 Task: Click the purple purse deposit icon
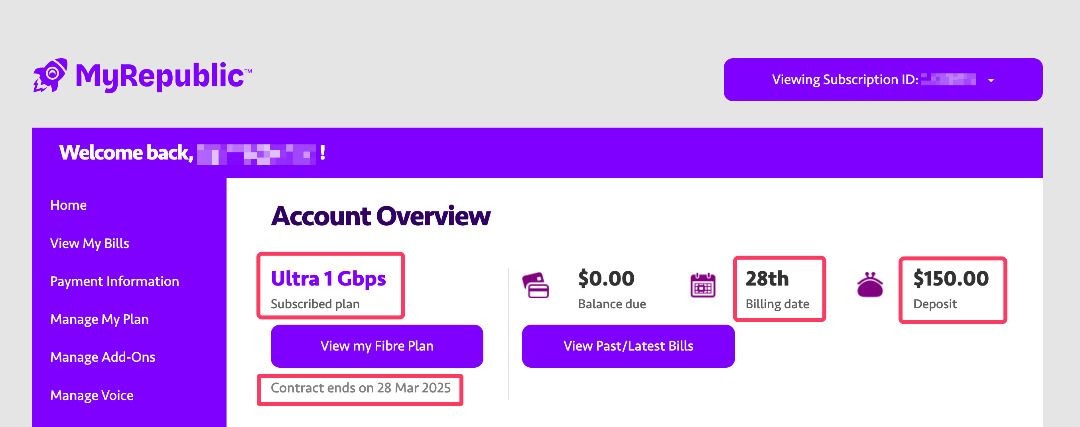click(870, 285)
